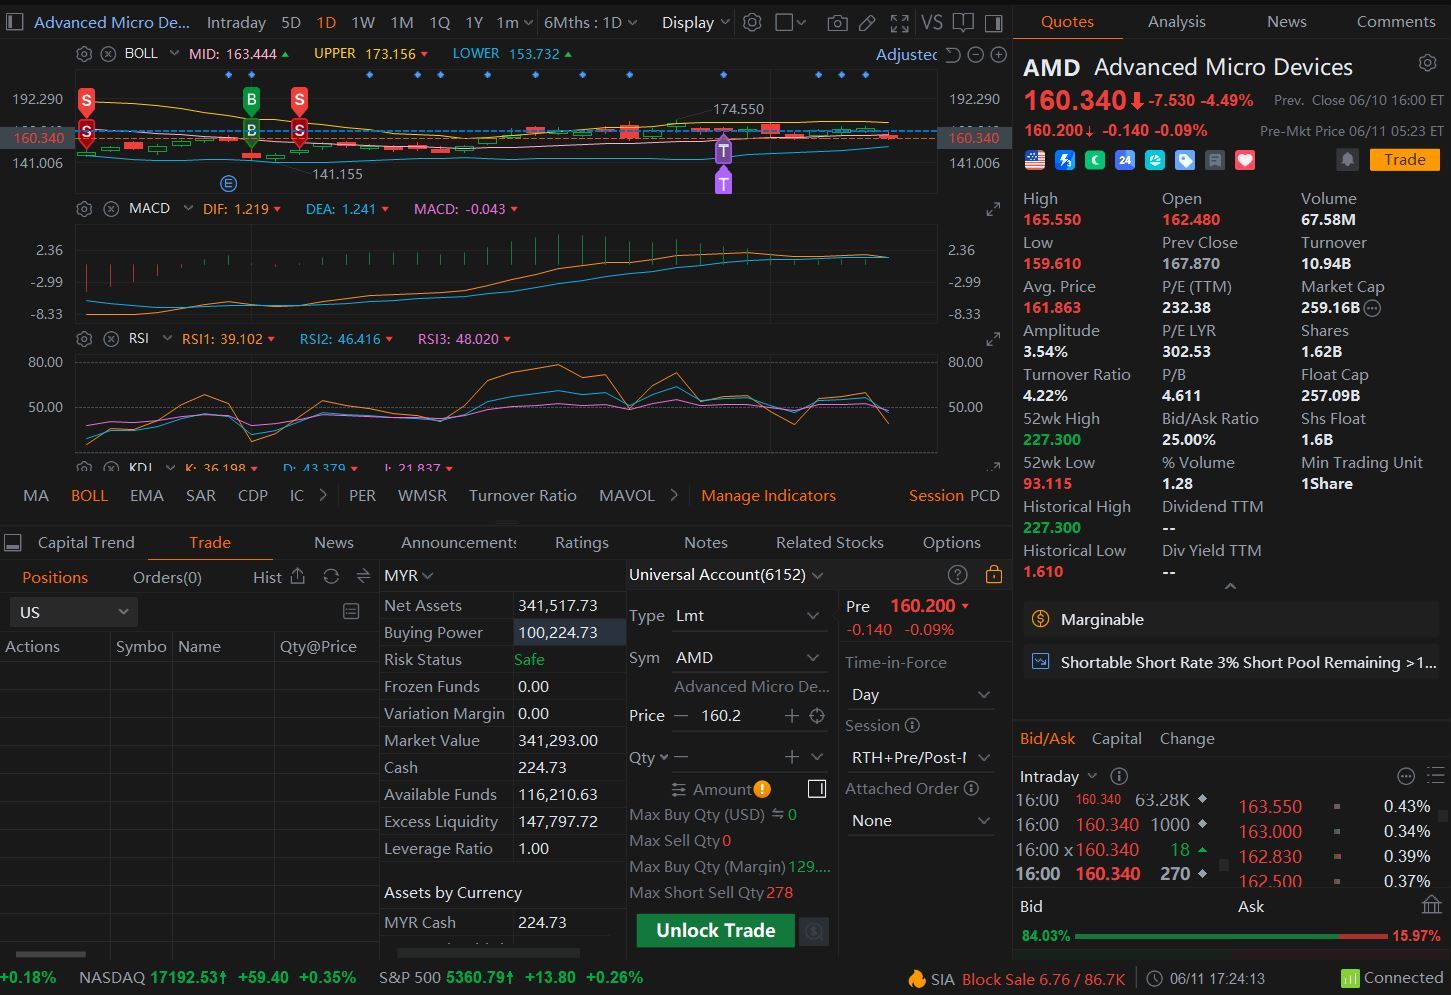Pick price from chart with crosshair icon
The width and height of the screenshot is (1451, 995).
click(x=817, y=716)
